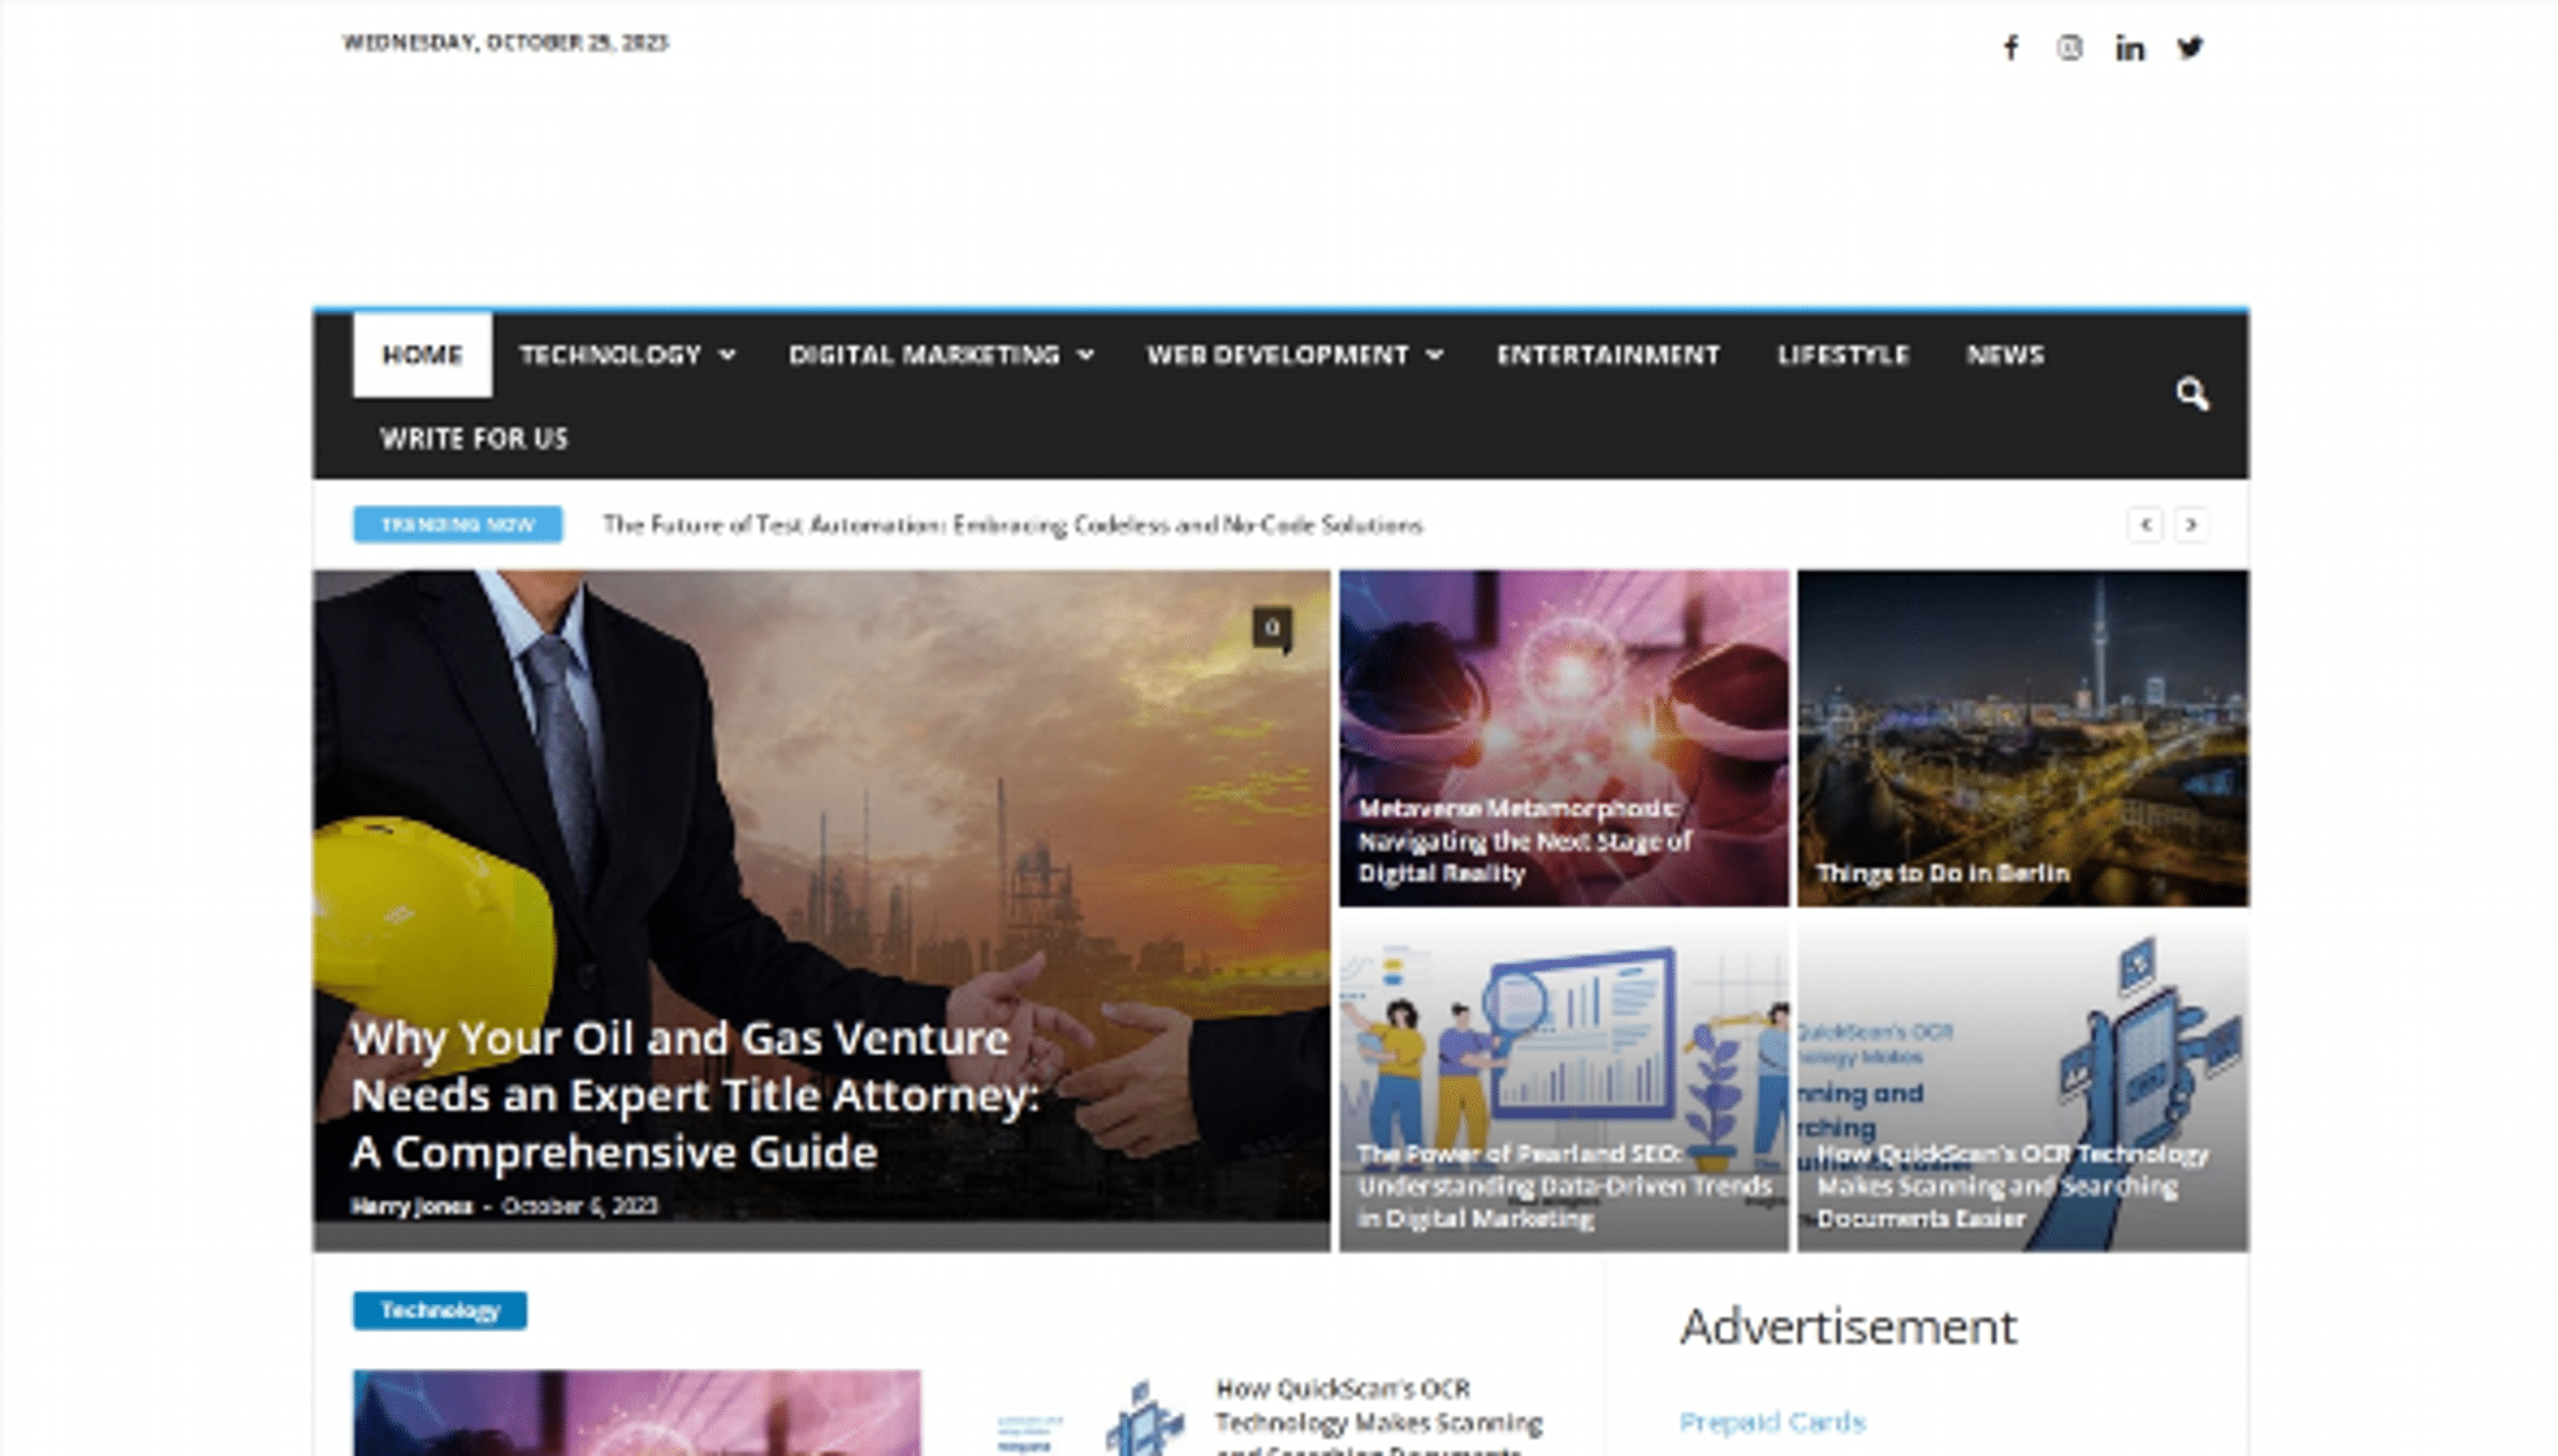Viewport: 2558px width, 1456px height.
Task: Open the Instagram social icon
Action: tap(2069, 47)
